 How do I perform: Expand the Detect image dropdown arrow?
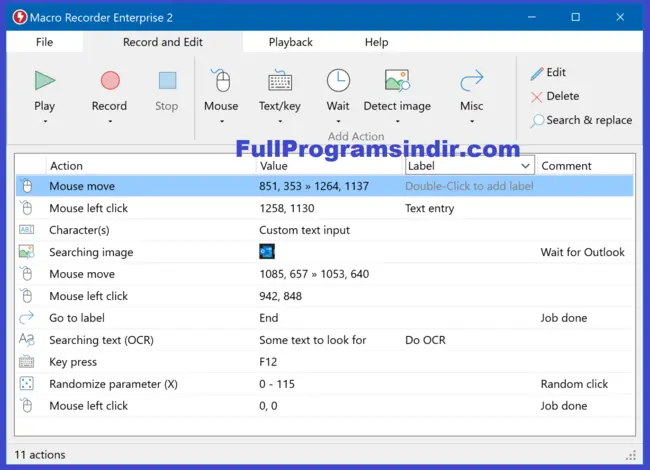tap(398, 121)
